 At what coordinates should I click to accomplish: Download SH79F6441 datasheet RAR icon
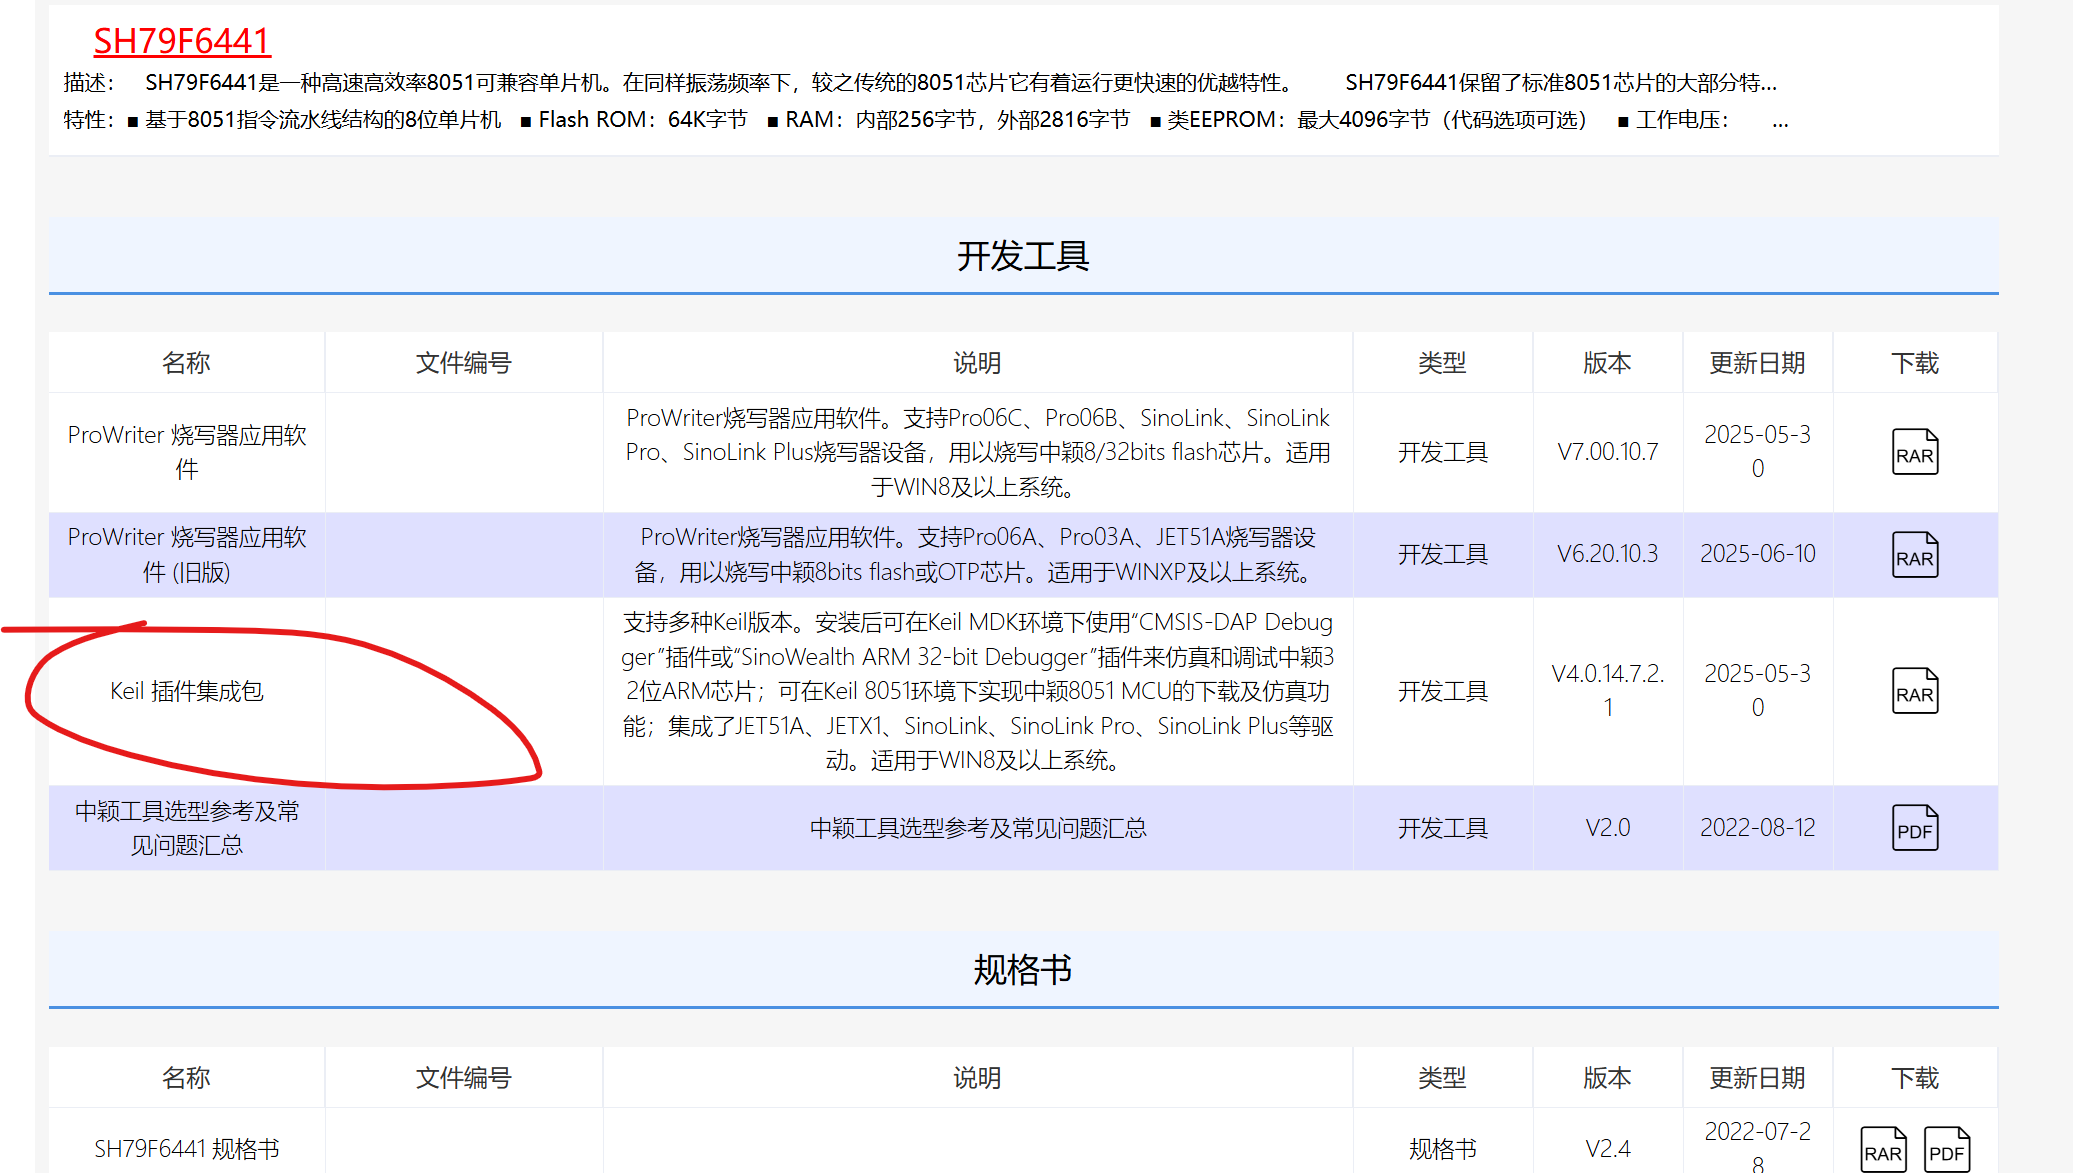1882,1150
